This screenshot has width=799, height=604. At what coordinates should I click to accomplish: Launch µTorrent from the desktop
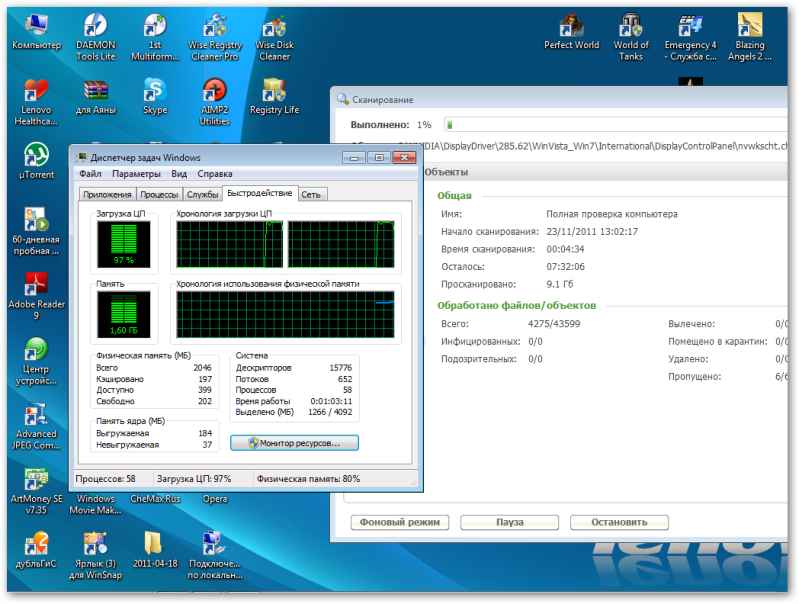click(36, 155)
